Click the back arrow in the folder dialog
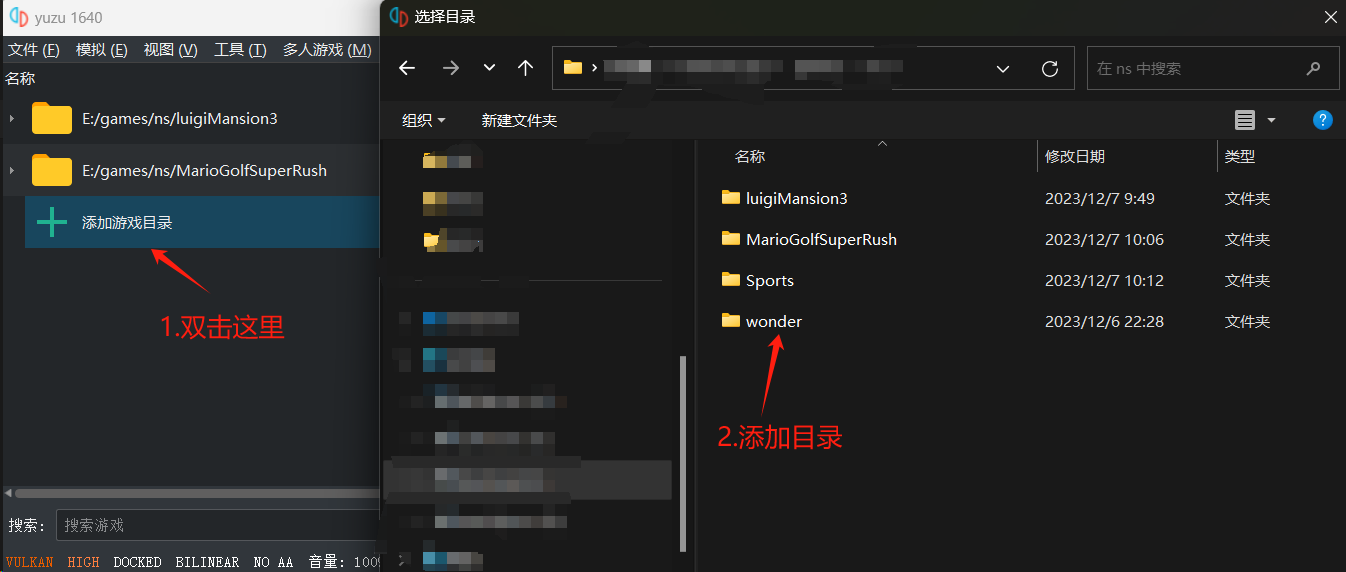The width and height of the screenshot is (1346, 572). [407, 68]
